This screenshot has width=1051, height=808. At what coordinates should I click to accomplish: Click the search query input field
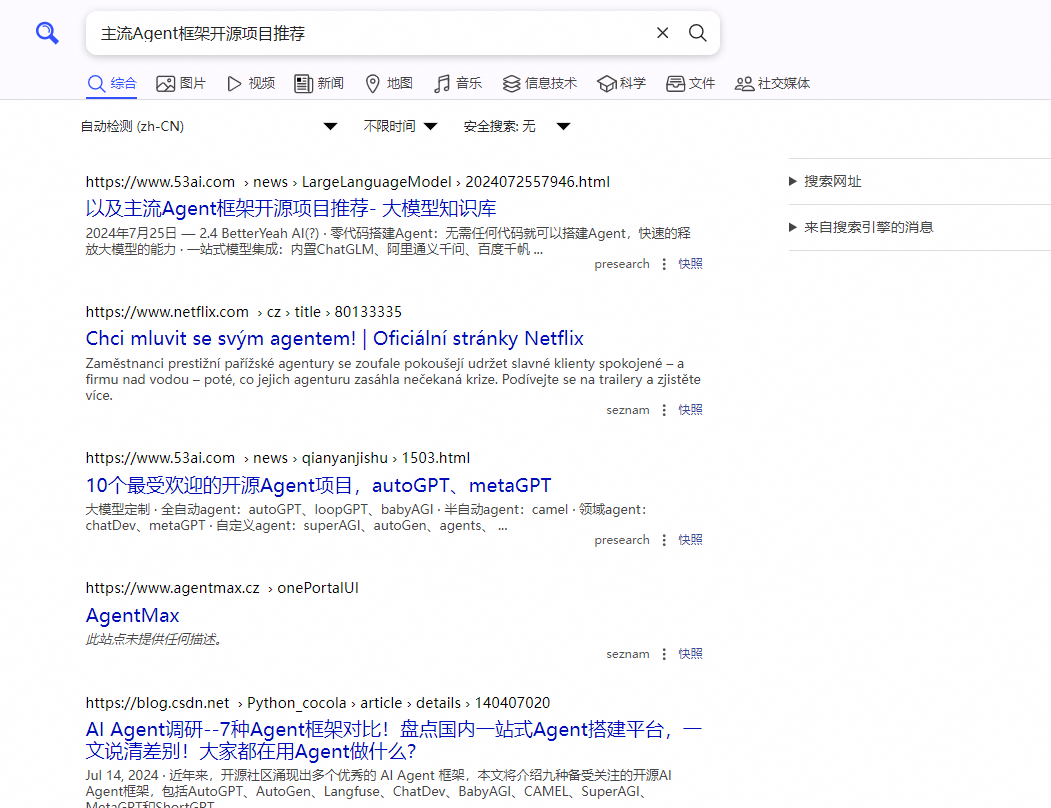(x=372, y=33)
